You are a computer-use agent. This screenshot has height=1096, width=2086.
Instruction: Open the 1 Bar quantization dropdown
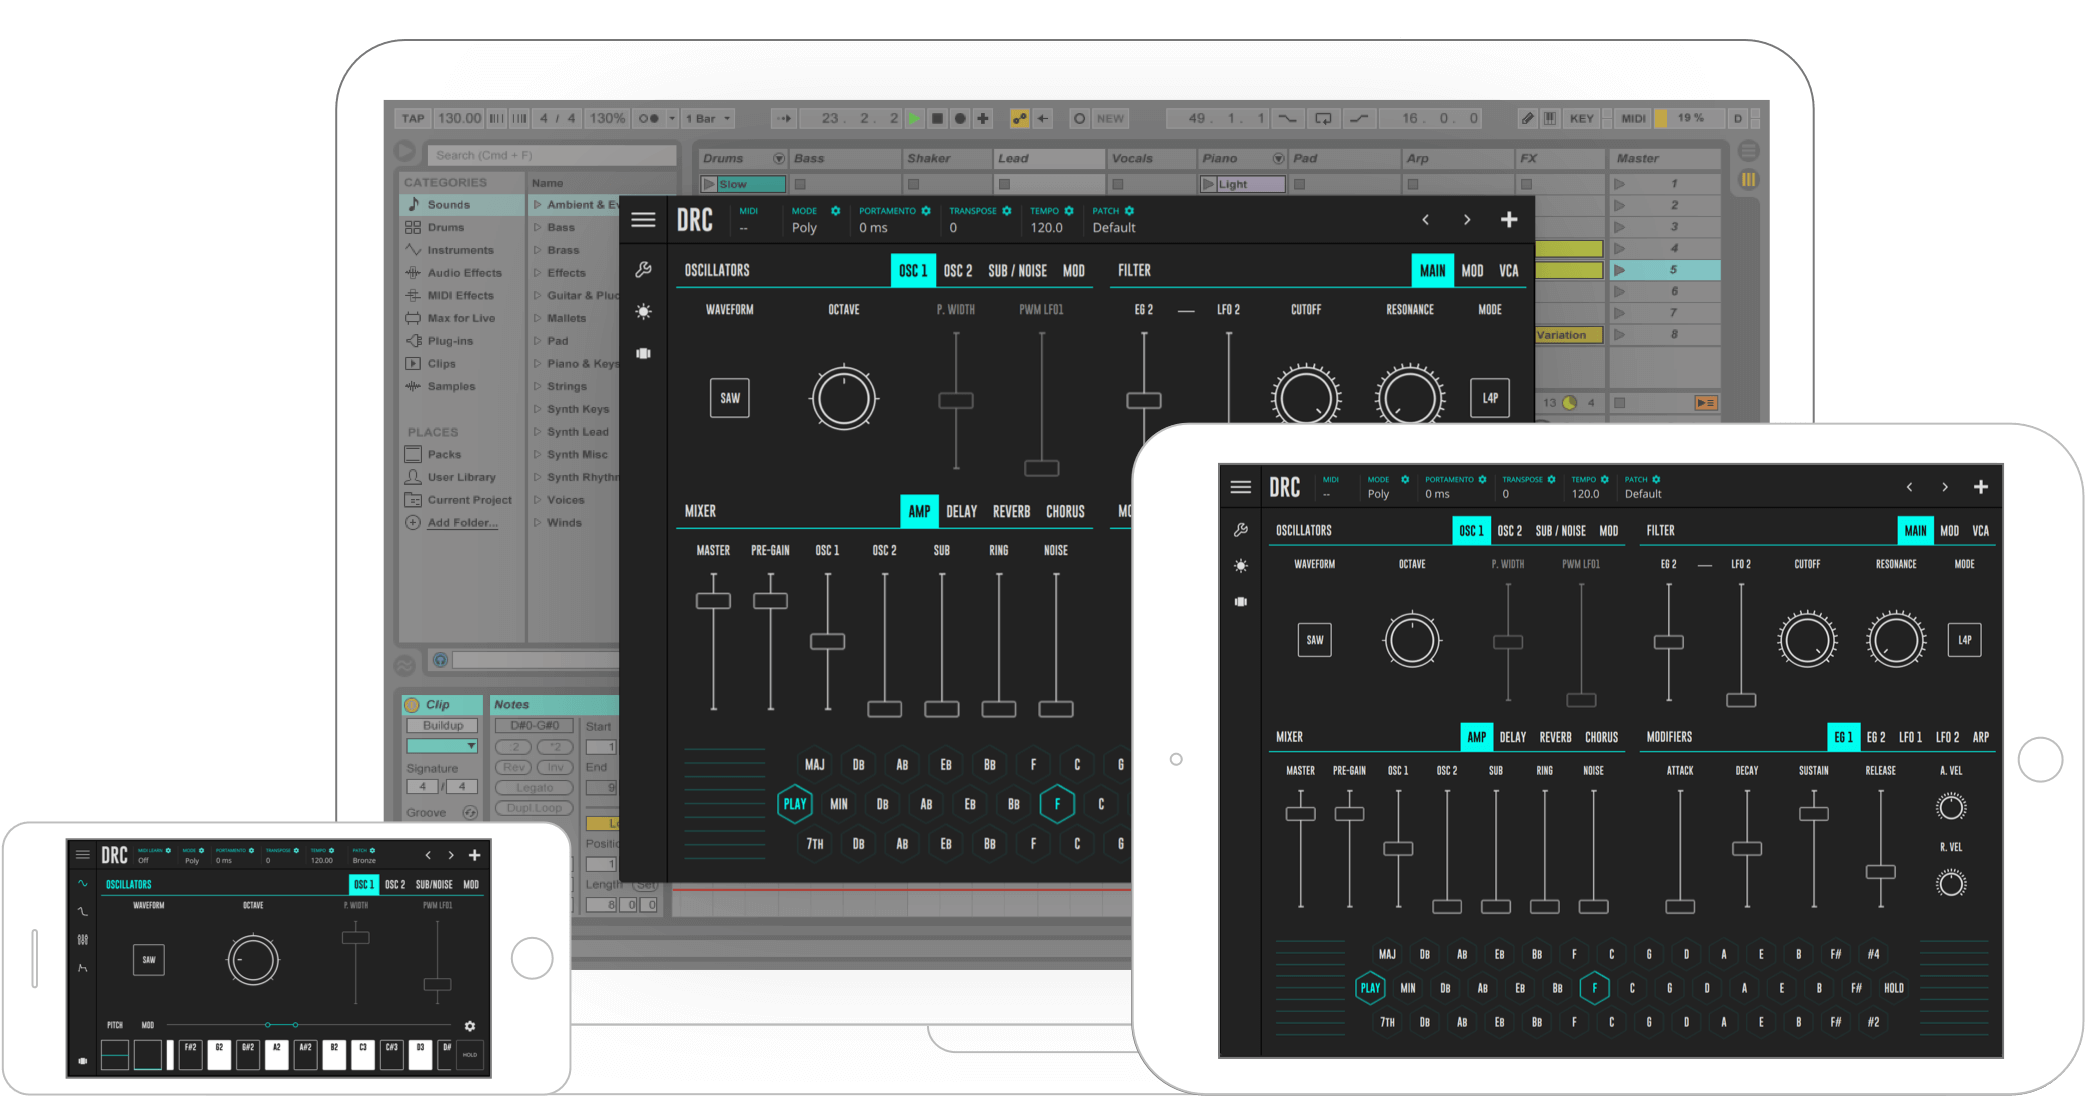(709, 118)
